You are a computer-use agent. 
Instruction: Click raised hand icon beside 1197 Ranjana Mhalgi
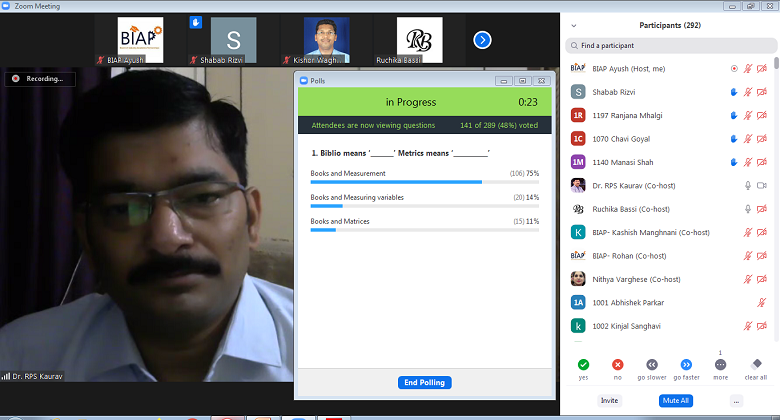pos(733,115)
